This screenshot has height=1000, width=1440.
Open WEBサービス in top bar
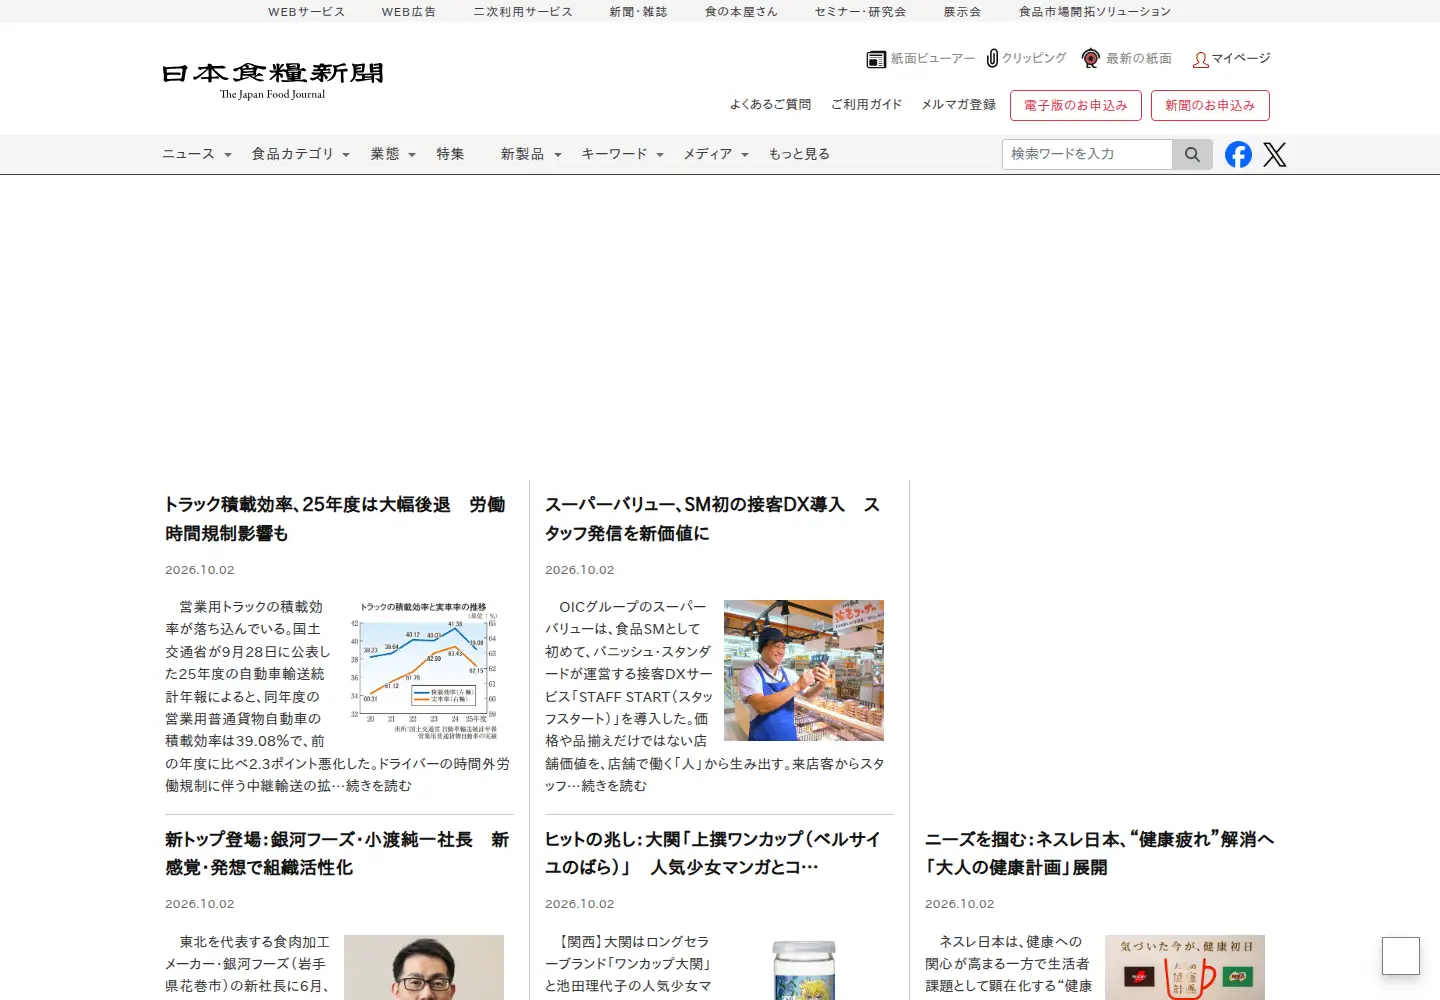306,12
